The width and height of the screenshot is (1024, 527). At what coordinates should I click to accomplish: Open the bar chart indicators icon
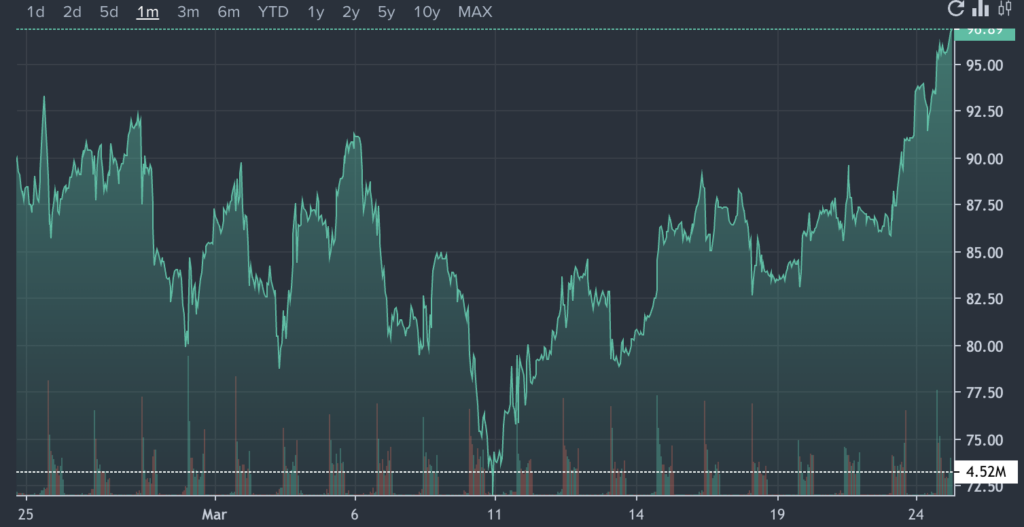point(981,10)
